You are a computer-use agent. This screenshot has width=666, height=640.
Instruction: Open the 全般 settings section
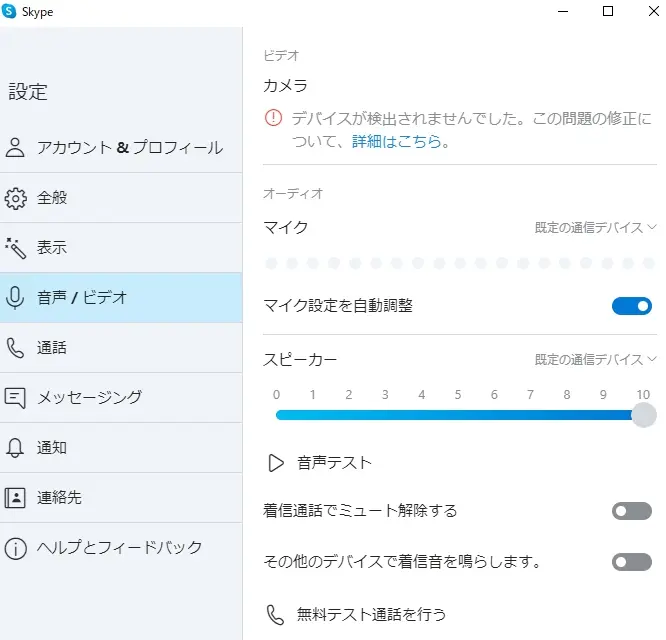(52, 198)
